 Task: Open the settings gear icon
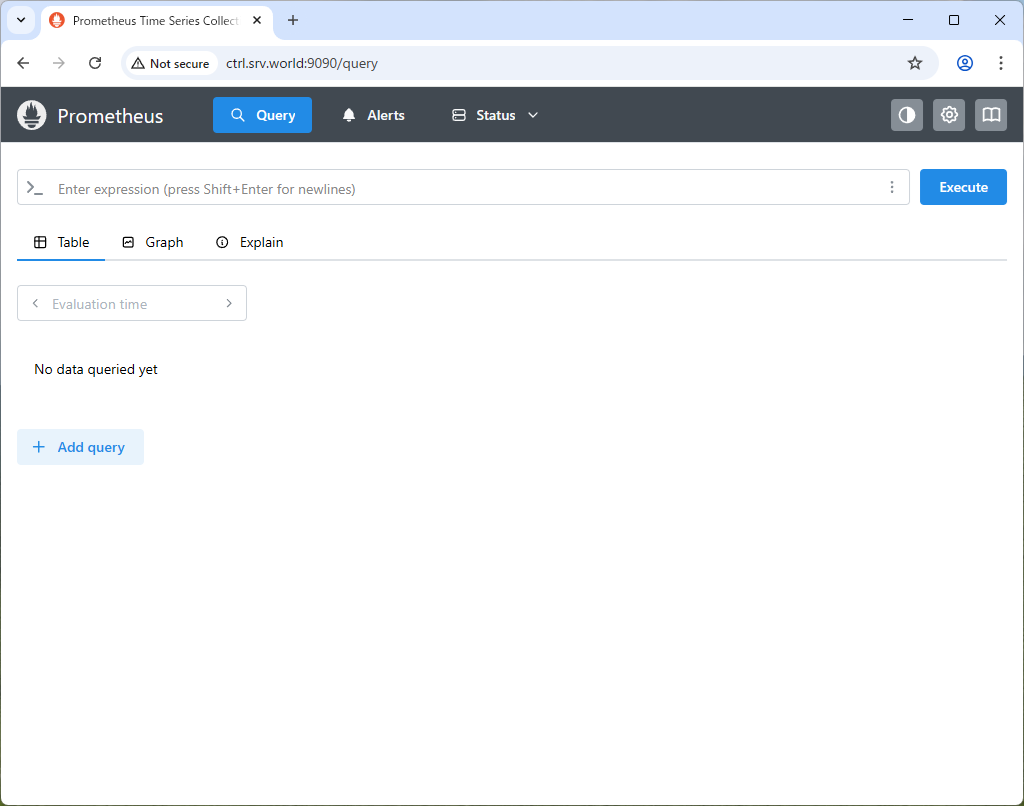(949, 115)
